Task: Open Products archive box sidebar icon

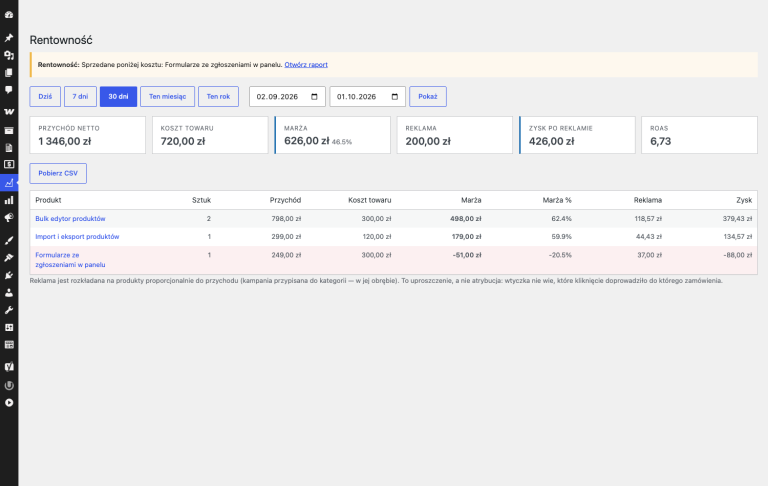Action: coord(9,130)
